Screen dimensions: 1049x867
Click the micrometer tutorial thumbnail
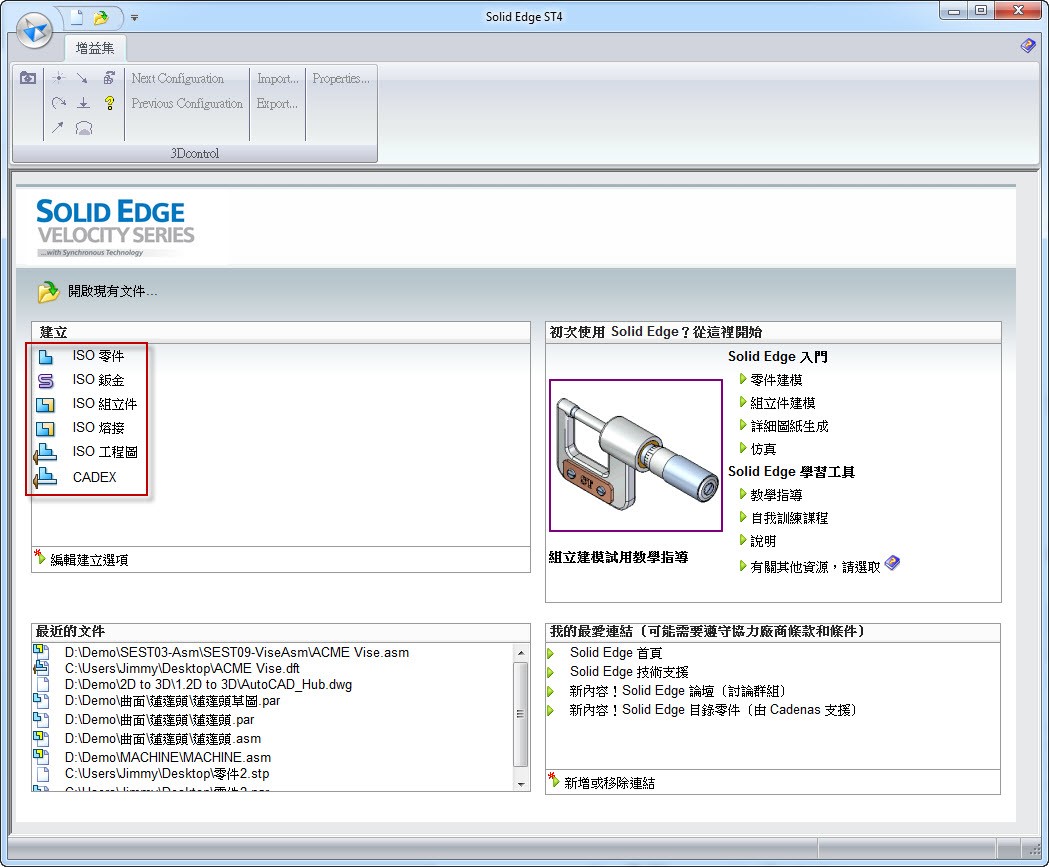pos(636,456)
